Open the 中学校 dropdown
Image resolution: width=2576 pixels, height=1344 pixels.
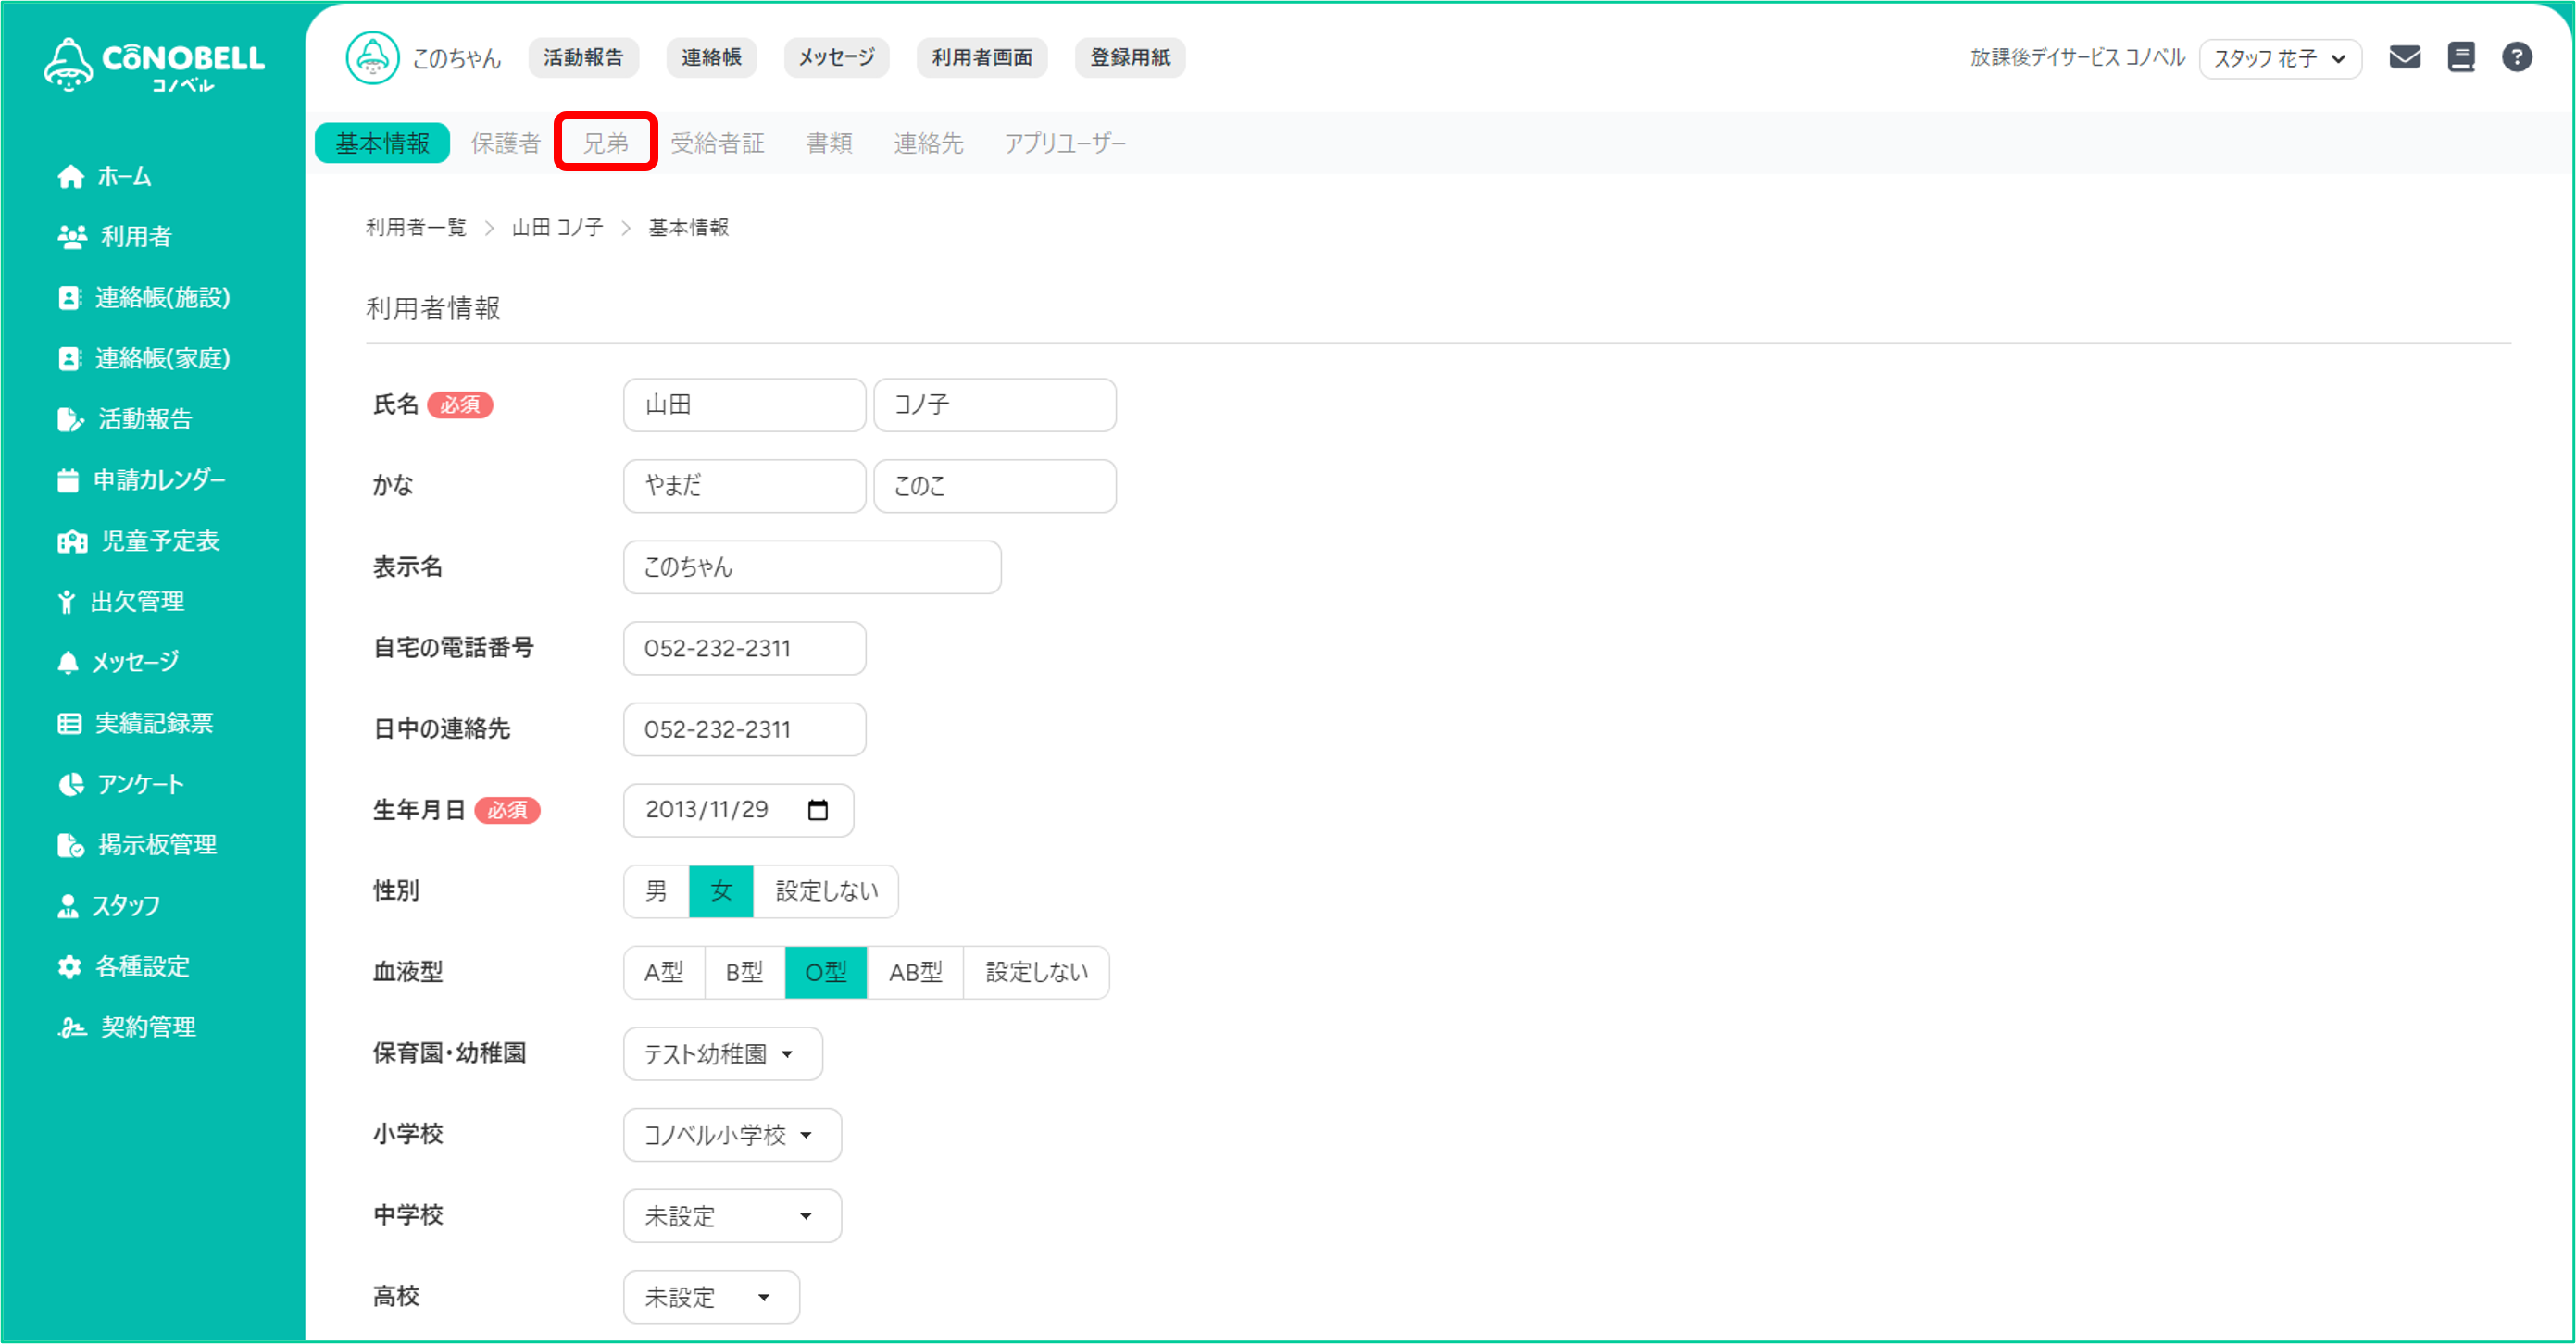point(732,1216)
